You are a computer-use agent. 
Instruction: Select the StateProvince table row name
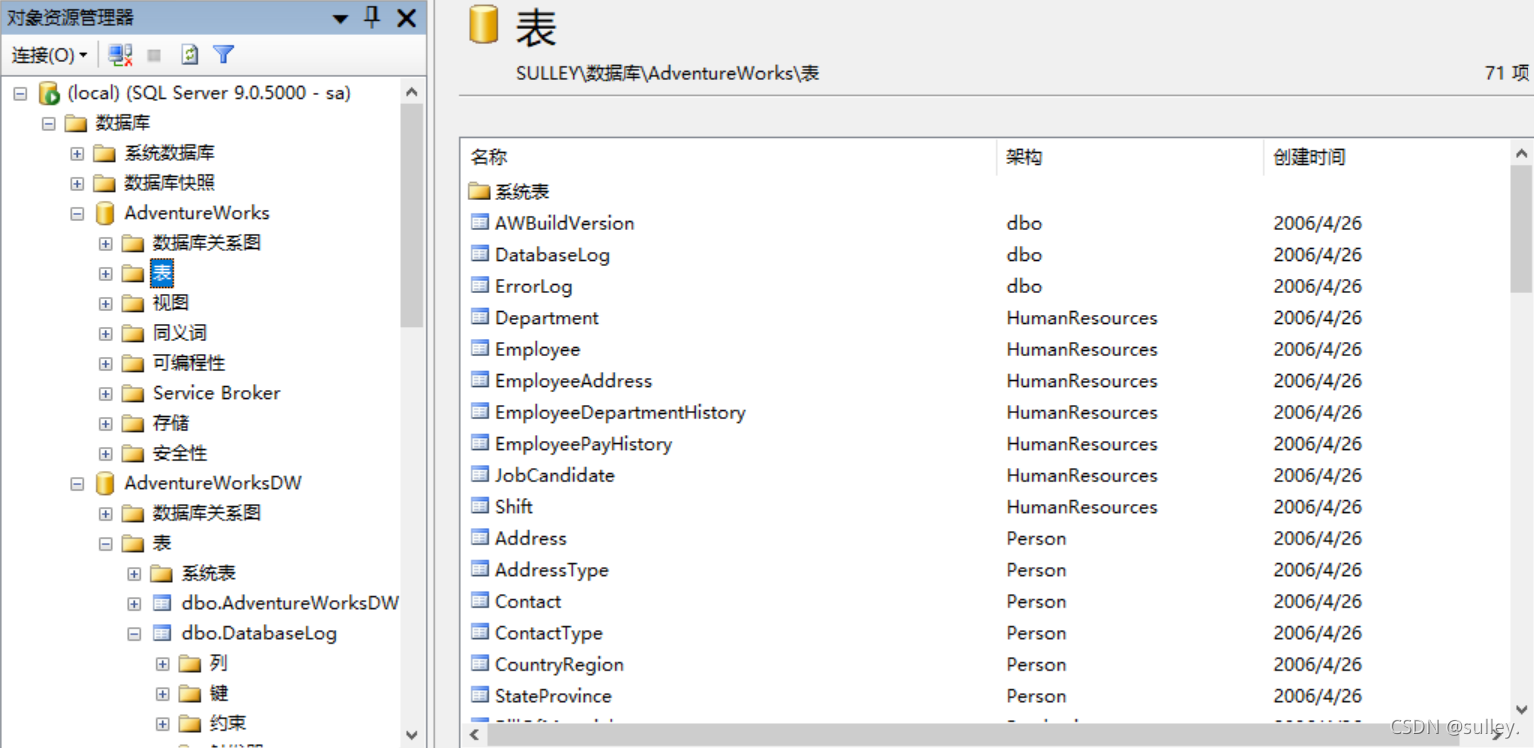[553, 696]
